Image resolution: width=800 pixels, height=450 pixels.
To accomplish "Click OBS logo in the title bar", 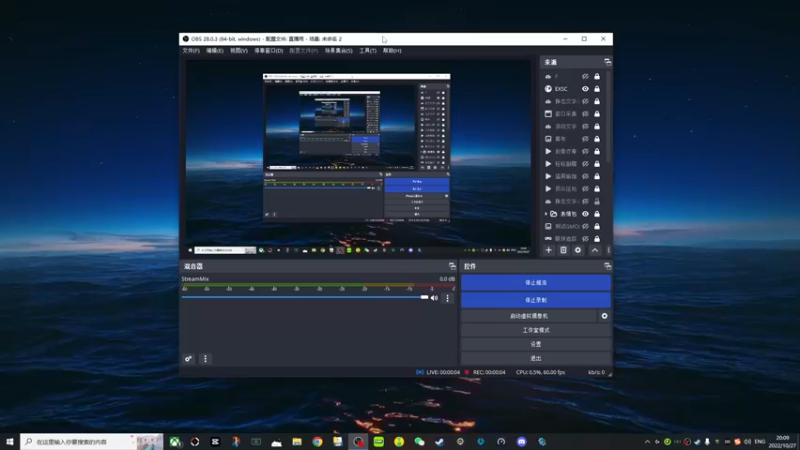I will tap(186, 39).
